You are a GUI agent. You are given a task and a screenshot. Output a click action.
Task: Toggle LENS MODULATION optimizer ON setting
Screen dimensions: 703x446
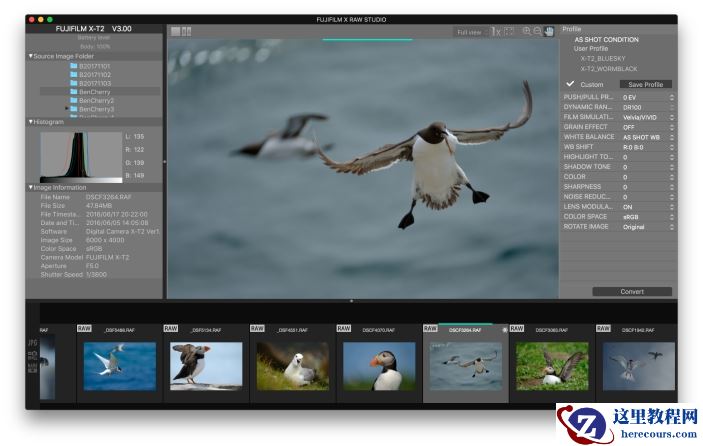coord(647,207)
